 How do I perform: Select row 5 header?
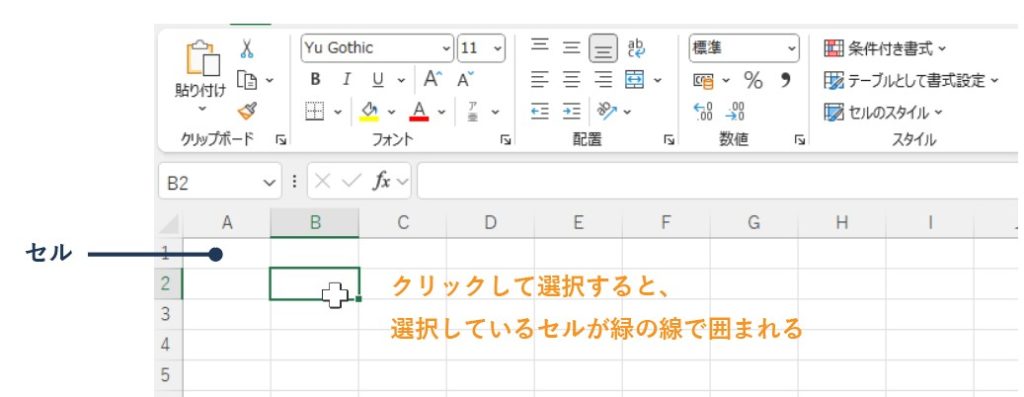(x=168, y=375)
